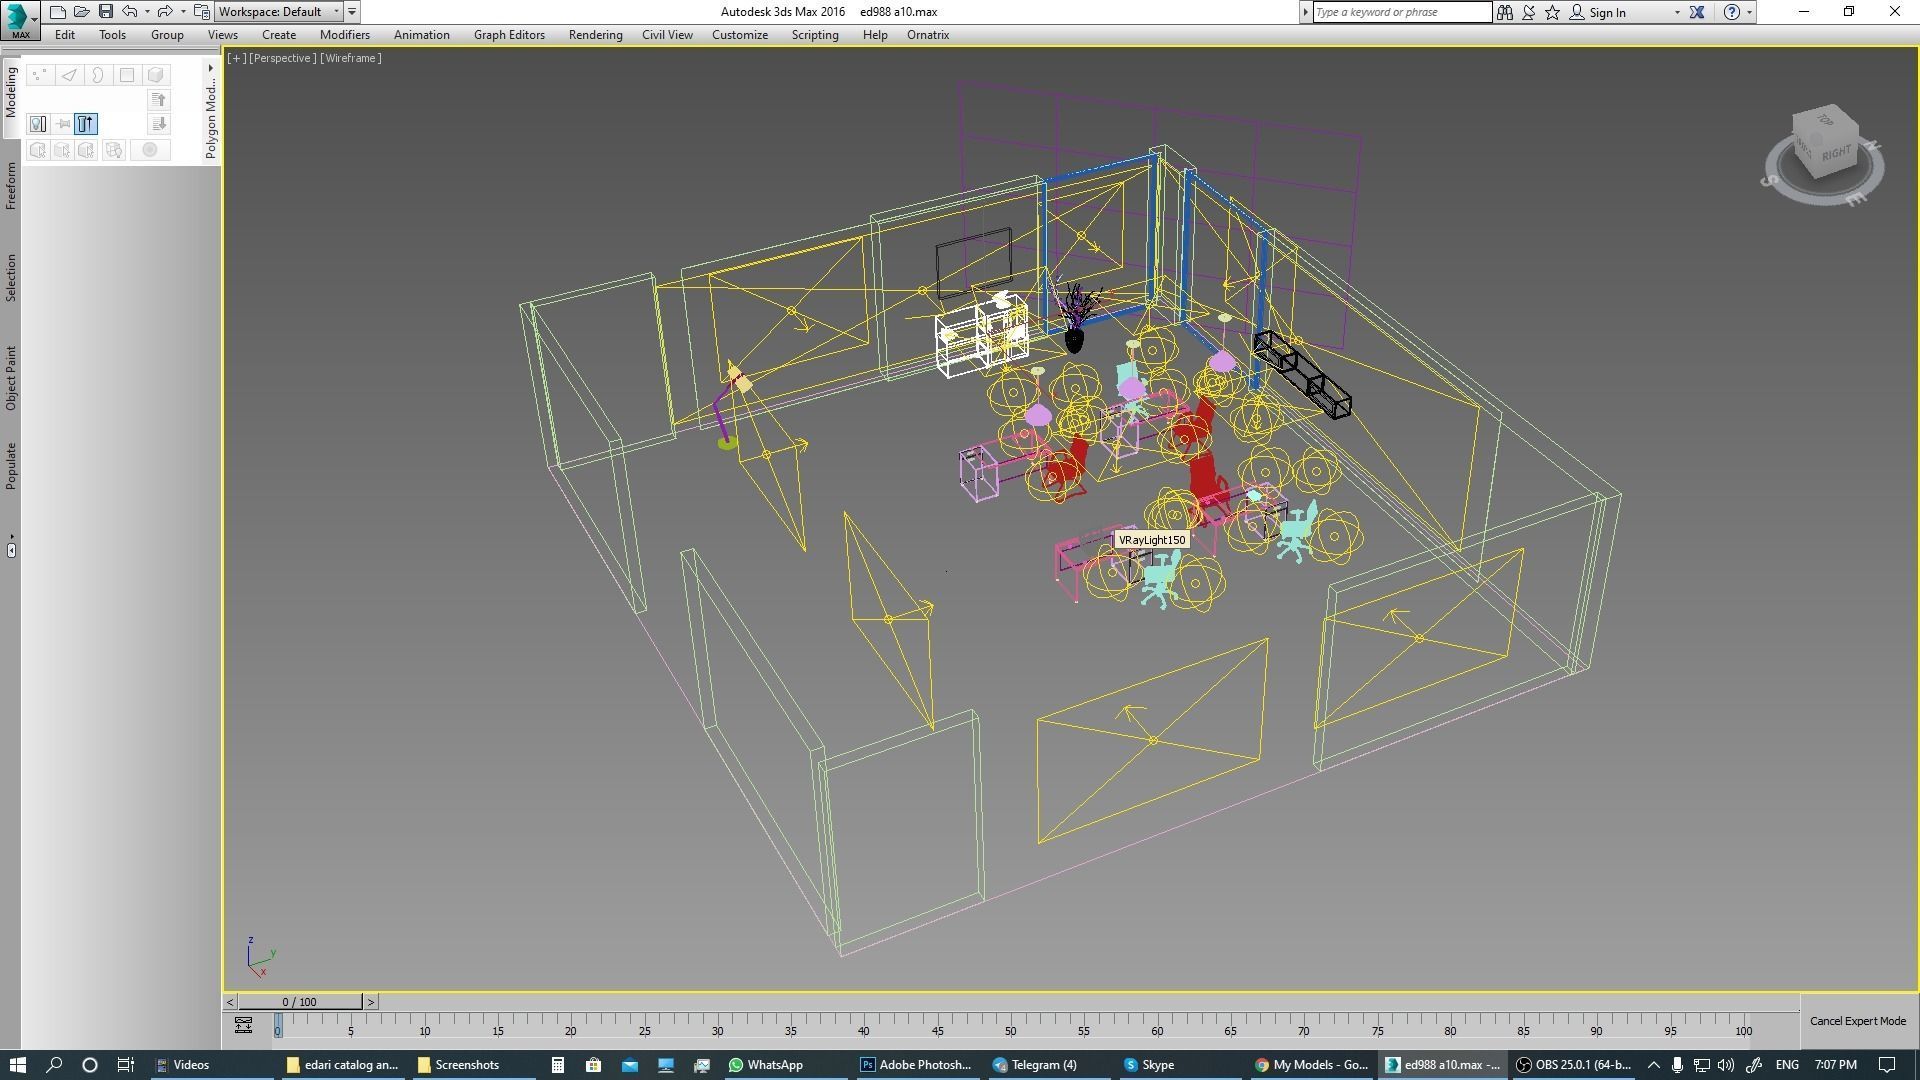Open the Edit menu
Screen dimensions: 1920x1080
pos(65,35)
